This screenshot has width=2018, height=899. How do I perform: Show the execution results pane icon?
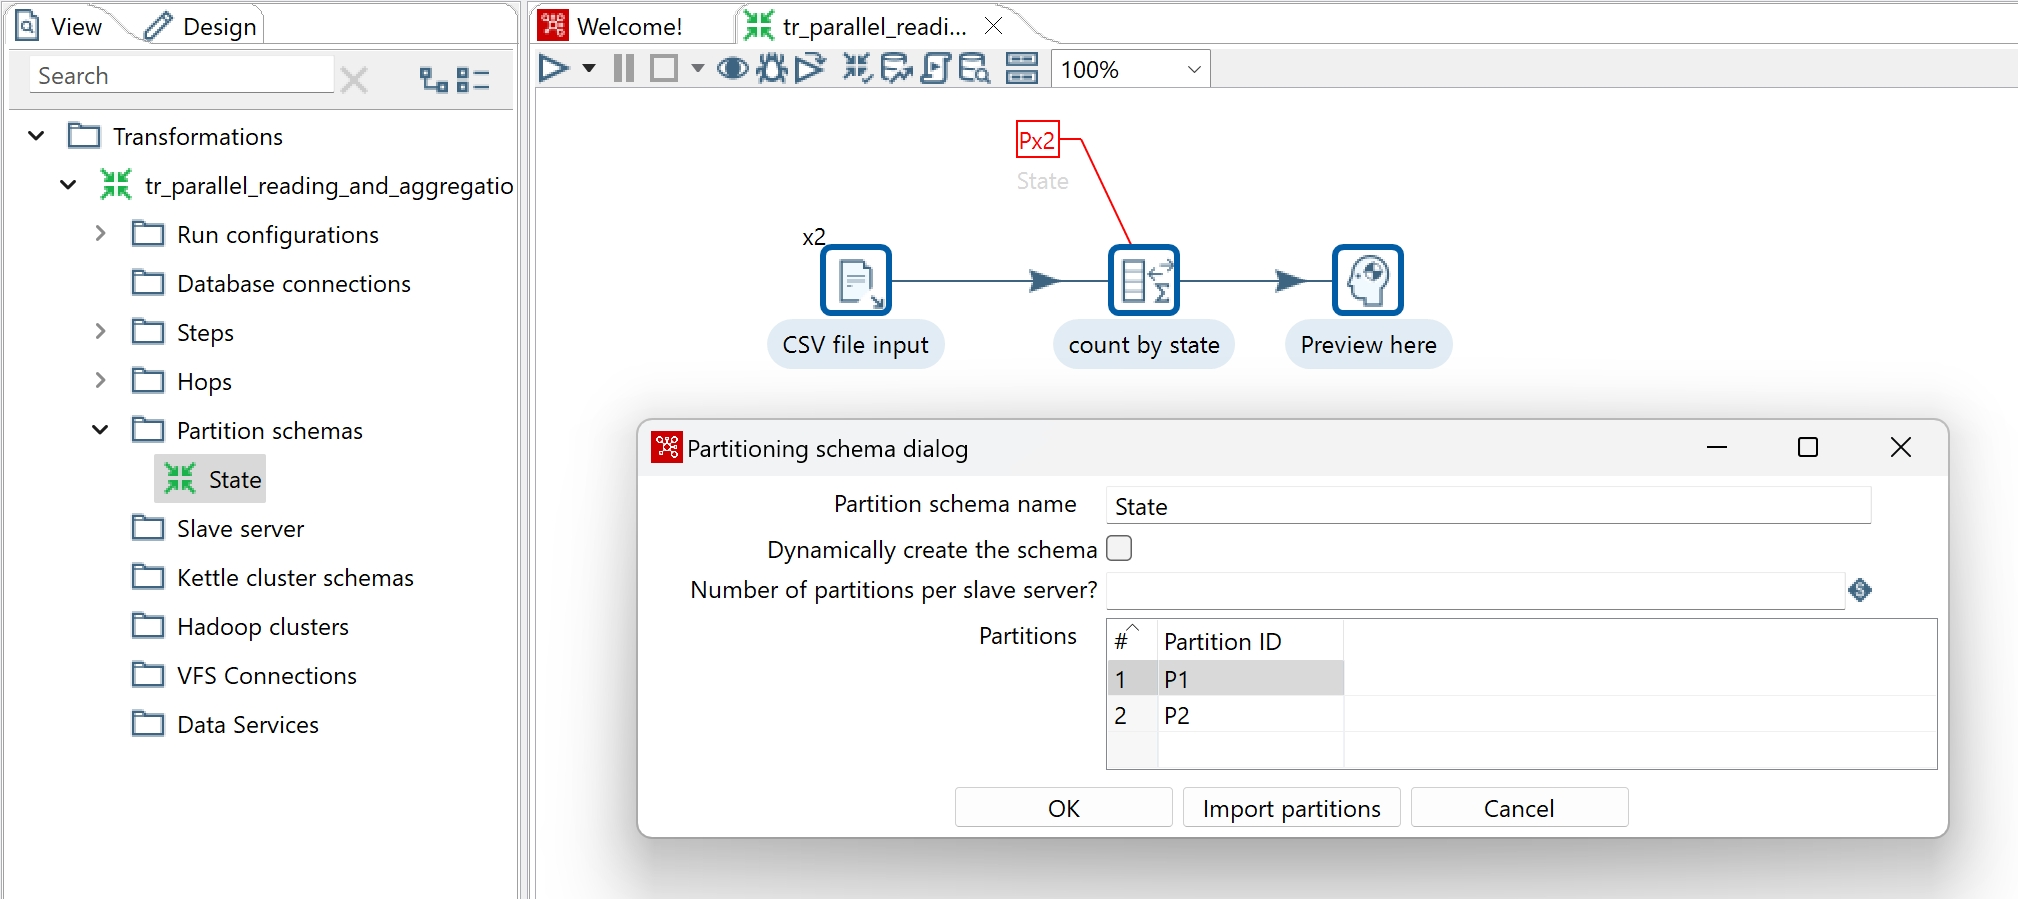coord(1021,69)
